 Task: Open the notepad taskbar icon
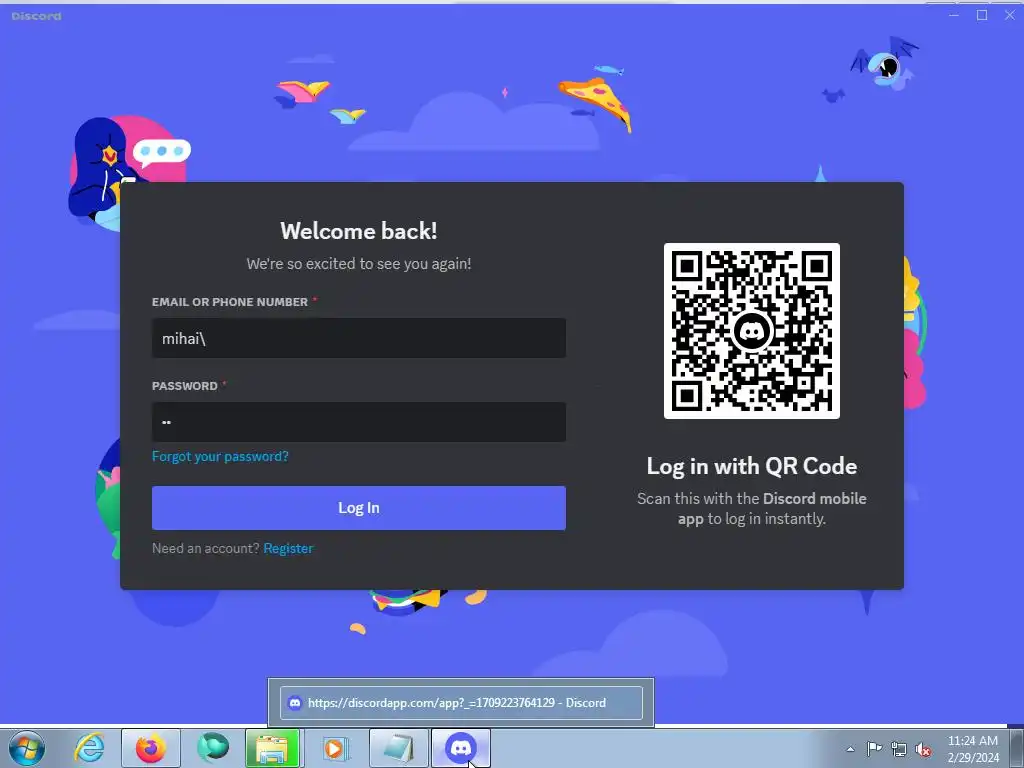(x=399, y=748)
